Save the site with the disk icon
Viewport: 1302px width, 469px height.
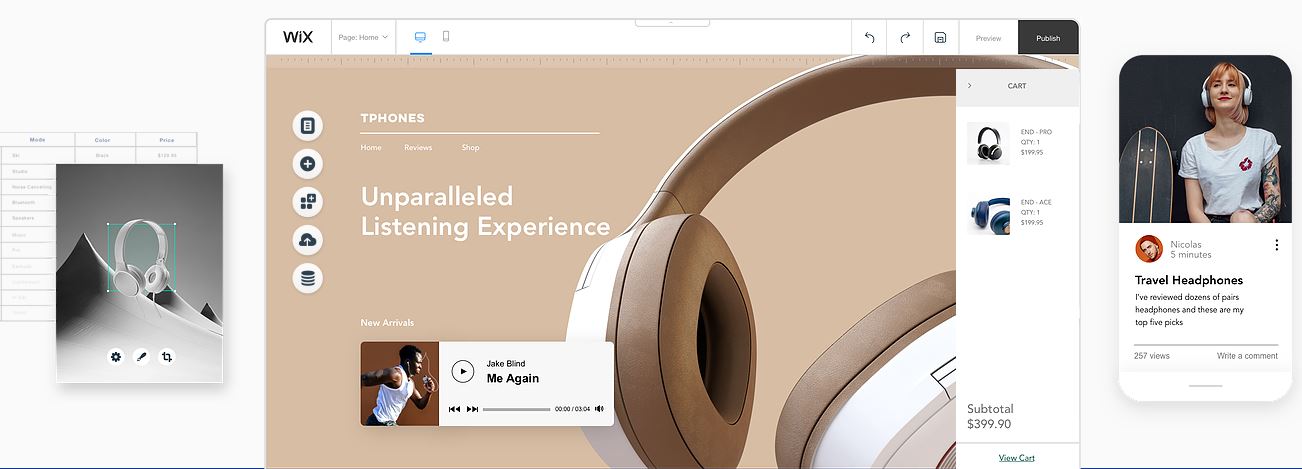click(940, 38)
